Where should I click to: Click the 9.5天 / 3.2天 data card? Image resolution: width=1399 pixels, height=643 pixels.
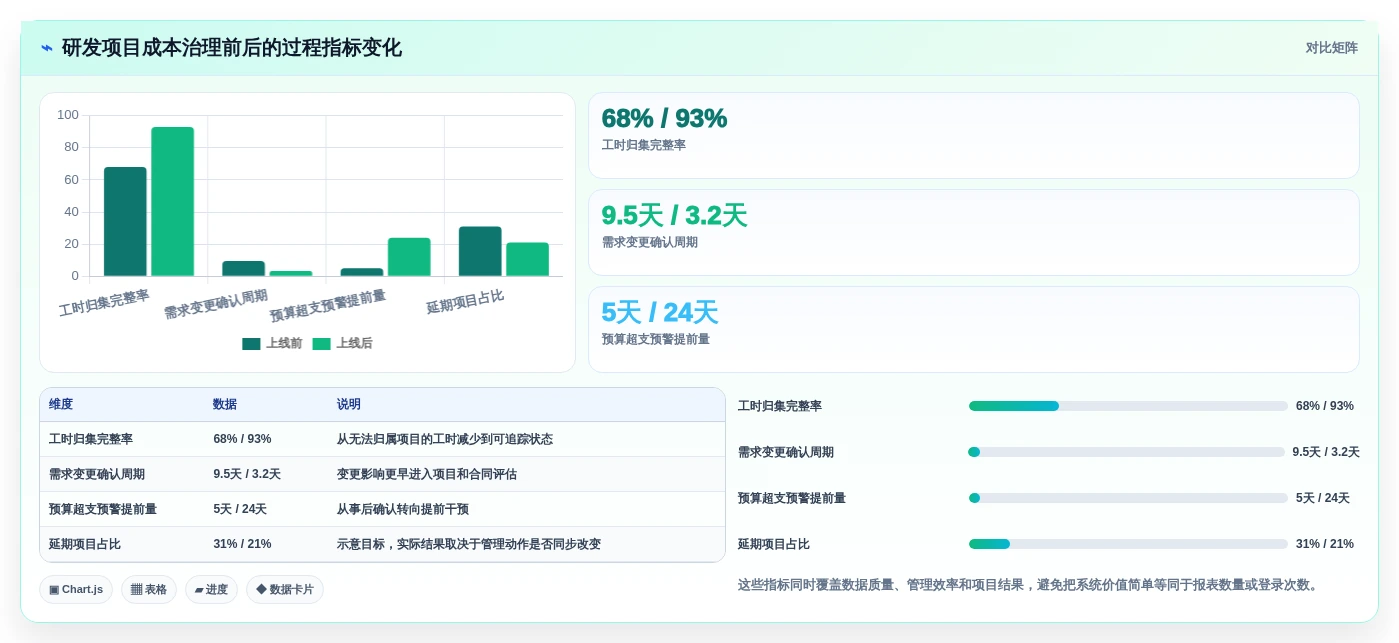pos(974,233)
